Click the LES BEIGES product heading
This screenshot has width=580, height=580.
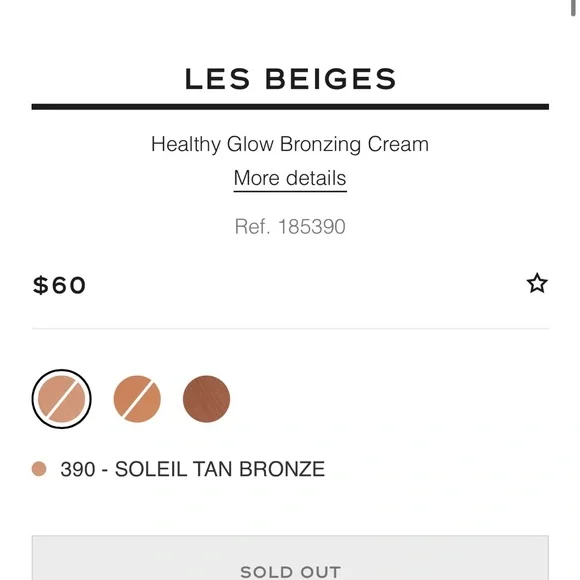click(x=290, y=79)
